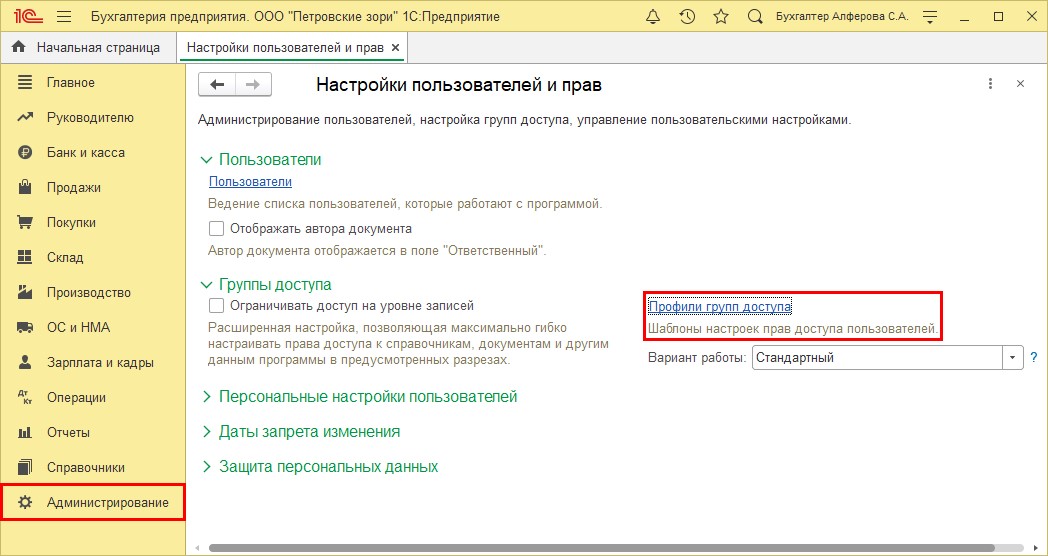Screen dimensions: 1048x556
Task: Open the main hamburger menu
Action: 63,17
